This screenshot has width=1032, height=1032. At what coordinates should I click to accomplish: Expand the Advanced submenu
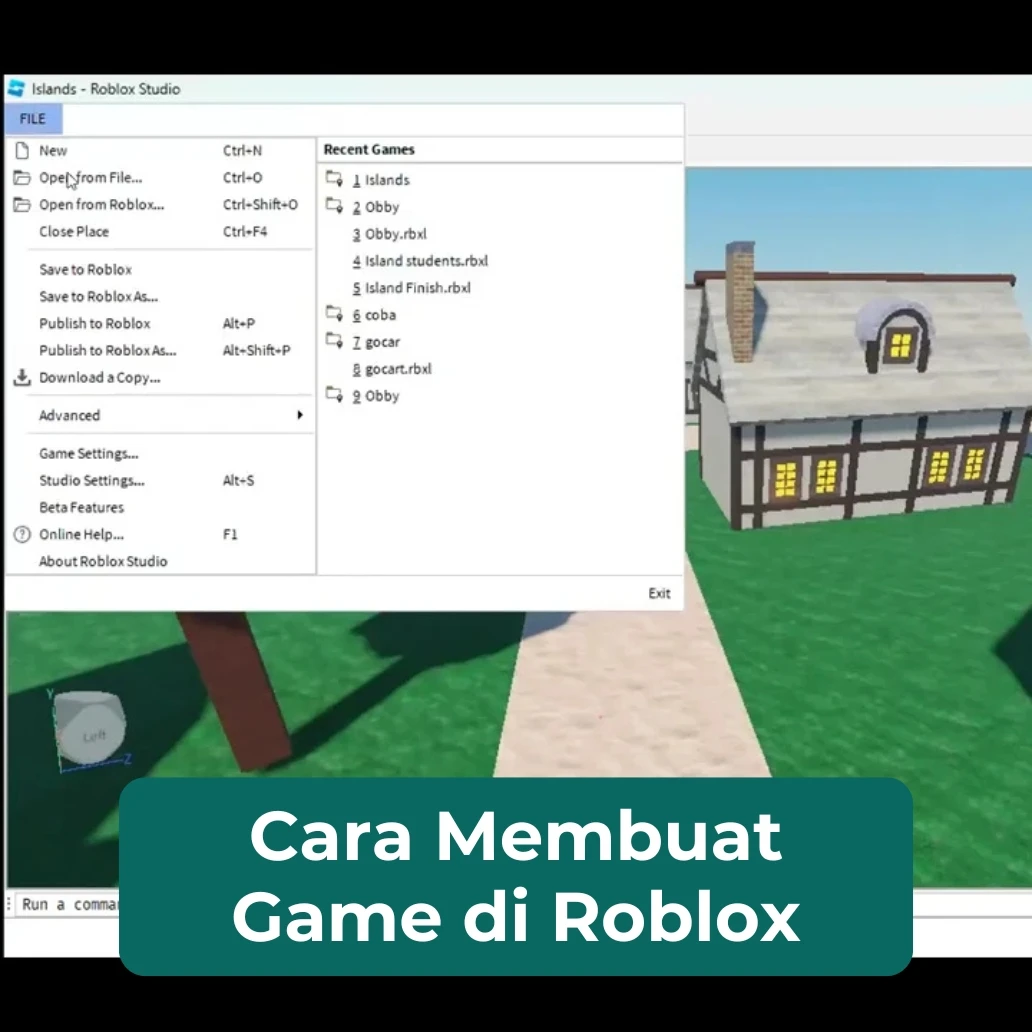(x=68, y=415)
